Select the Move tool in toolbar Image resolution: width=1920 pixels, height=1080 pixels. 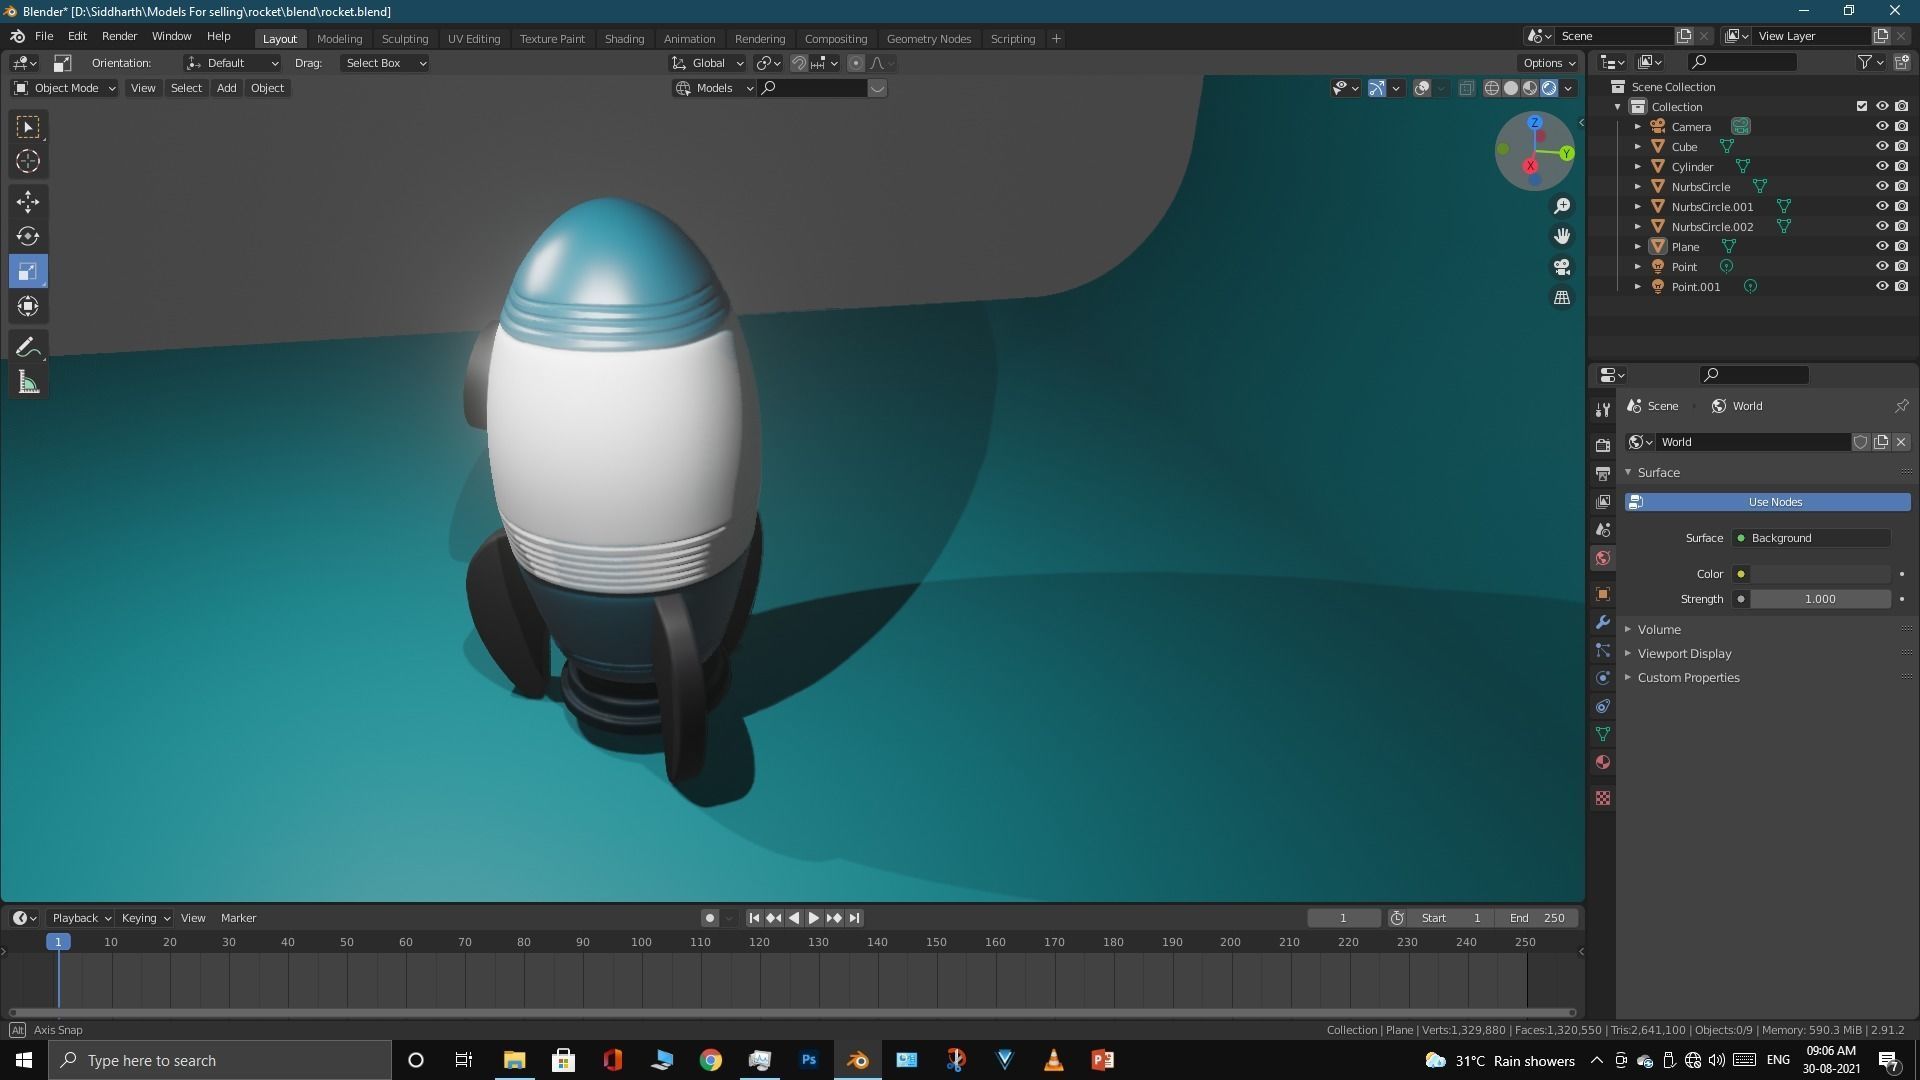coord(28,202)
